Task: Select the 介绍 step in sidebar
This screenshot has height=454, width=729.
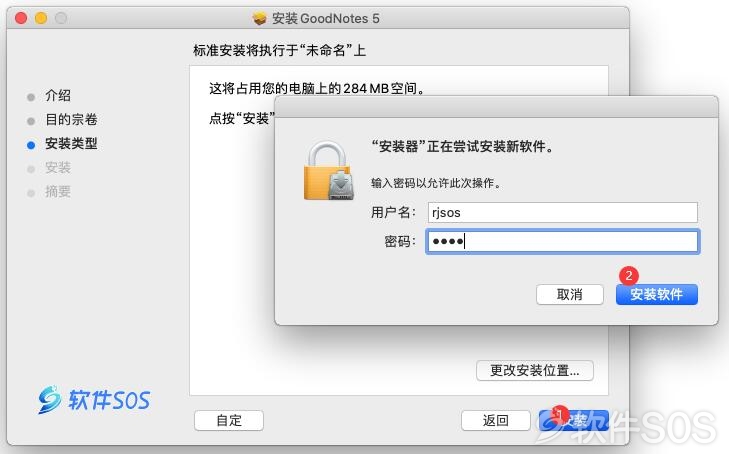Action: click(x=58, y=96)
